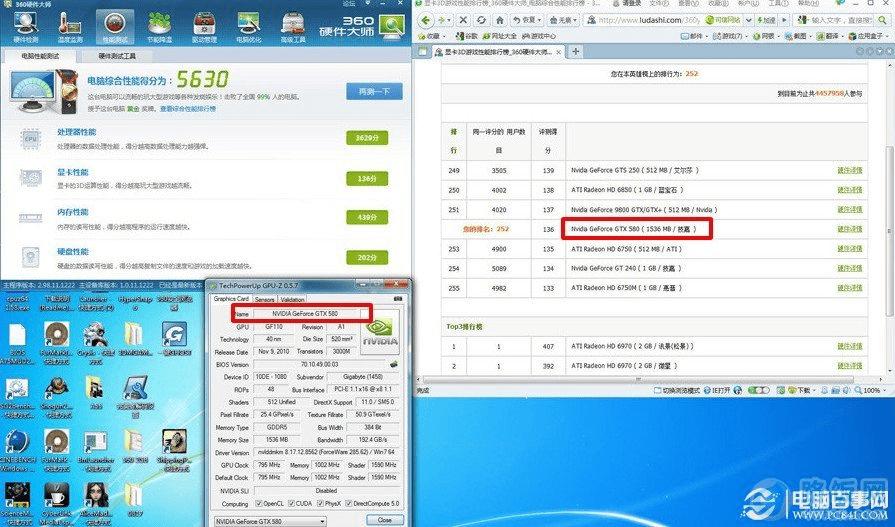The height and width of the screenshot is (527, 895).
Task: Click the 3629分 processor score badge
Action: (367, 138)
